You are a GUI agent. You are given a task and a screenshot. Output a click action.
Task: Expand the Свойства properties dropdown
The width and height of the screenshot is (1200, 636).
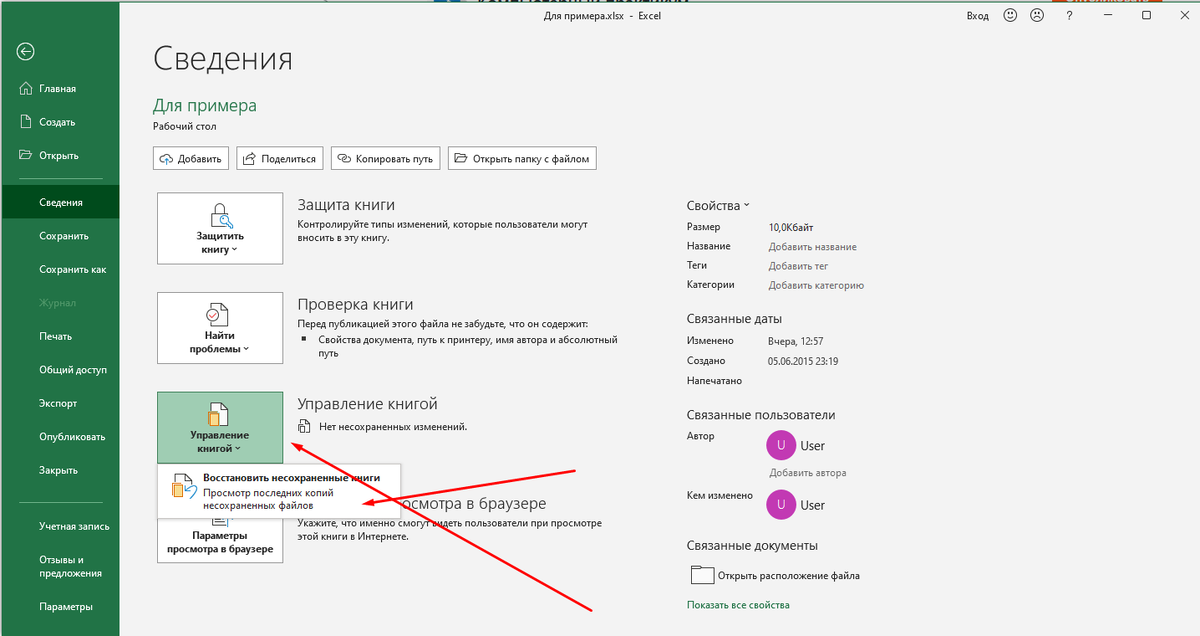[x=718, y=205]
